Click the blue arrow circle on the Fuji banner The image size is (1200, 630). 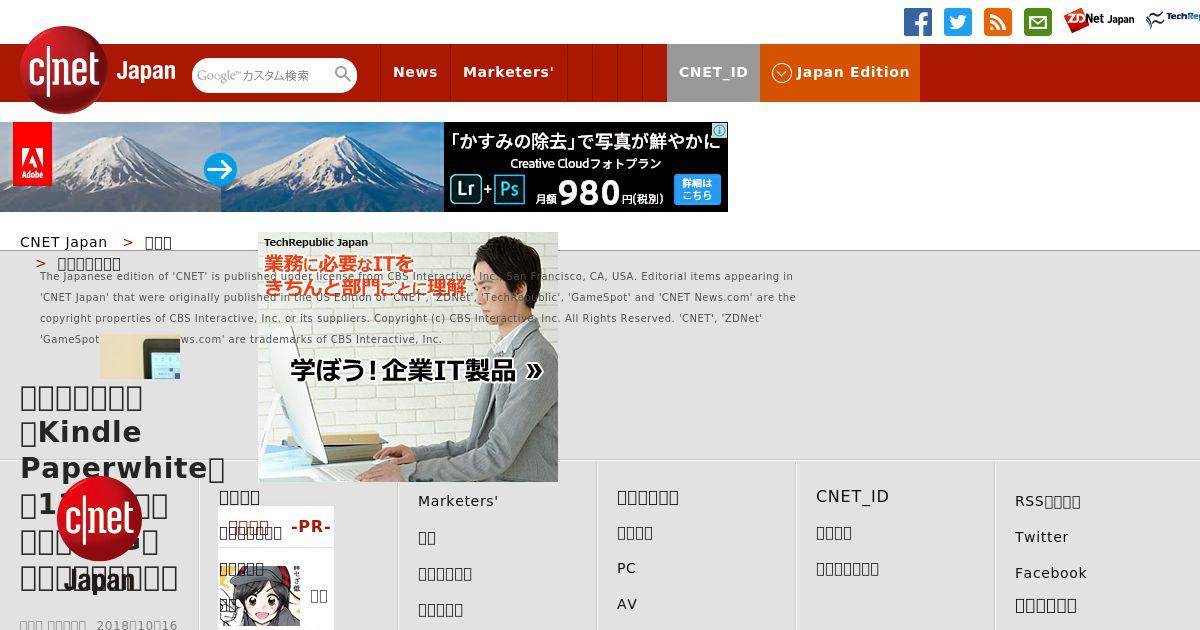coord(220,169)
